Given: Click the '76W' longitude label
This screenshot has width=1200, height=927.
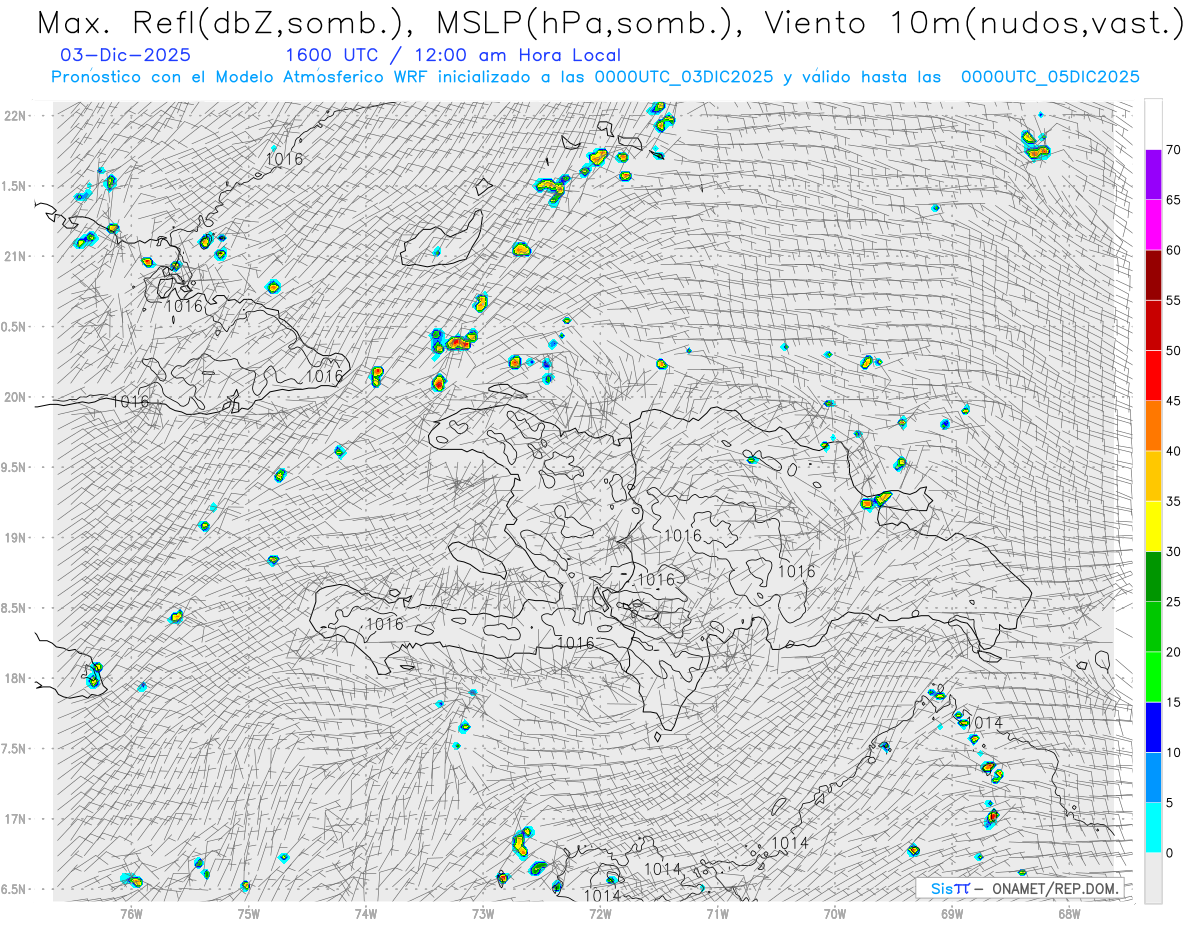Looking at the screenshot, I should (132, 913).
